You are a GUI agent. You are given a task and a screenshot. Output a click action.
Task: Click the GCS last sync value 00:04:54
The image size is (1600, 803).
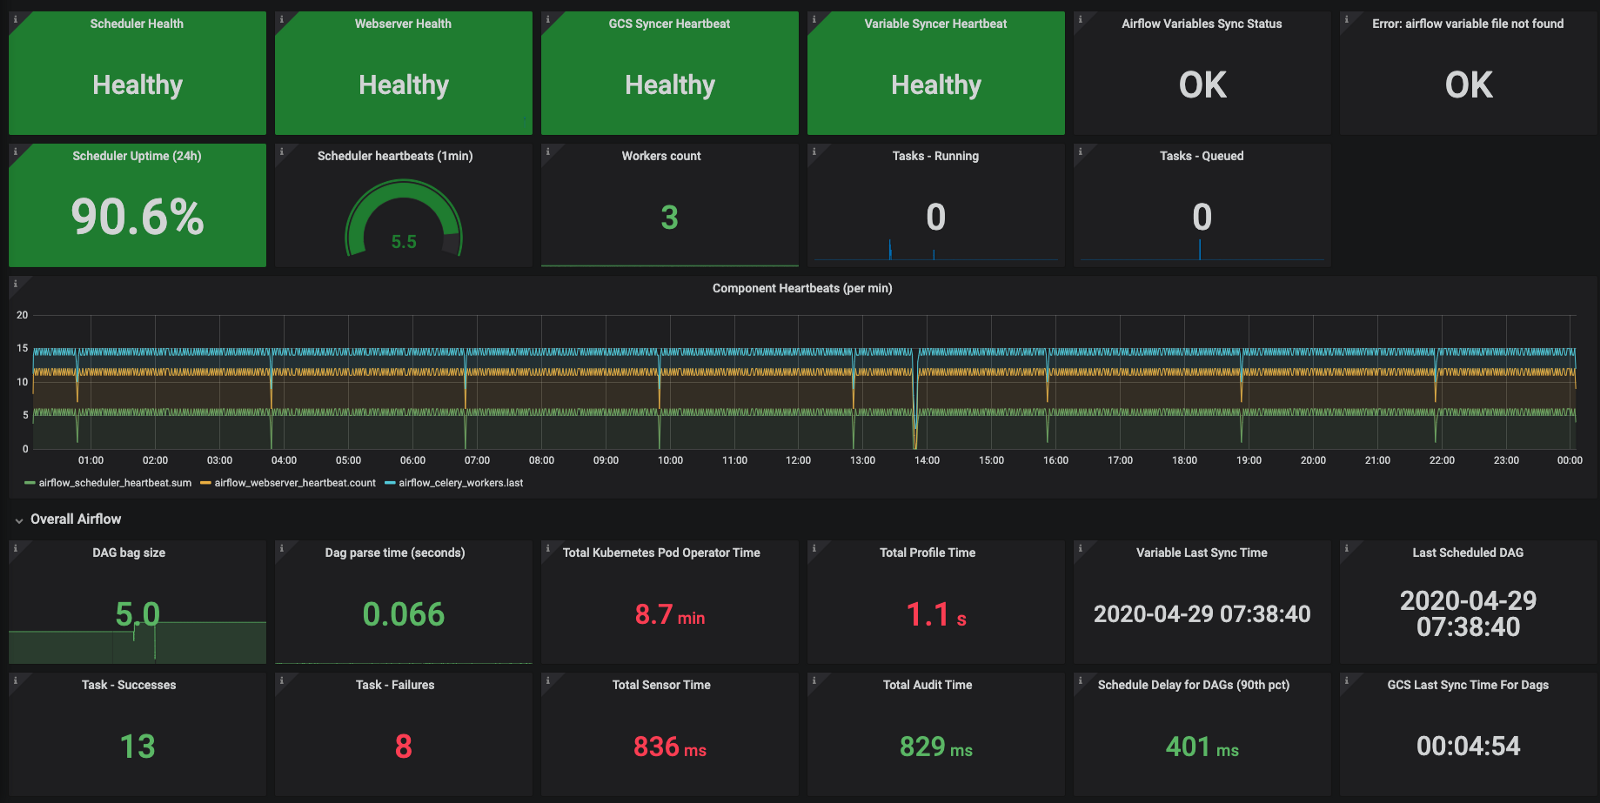[1468, 746]
